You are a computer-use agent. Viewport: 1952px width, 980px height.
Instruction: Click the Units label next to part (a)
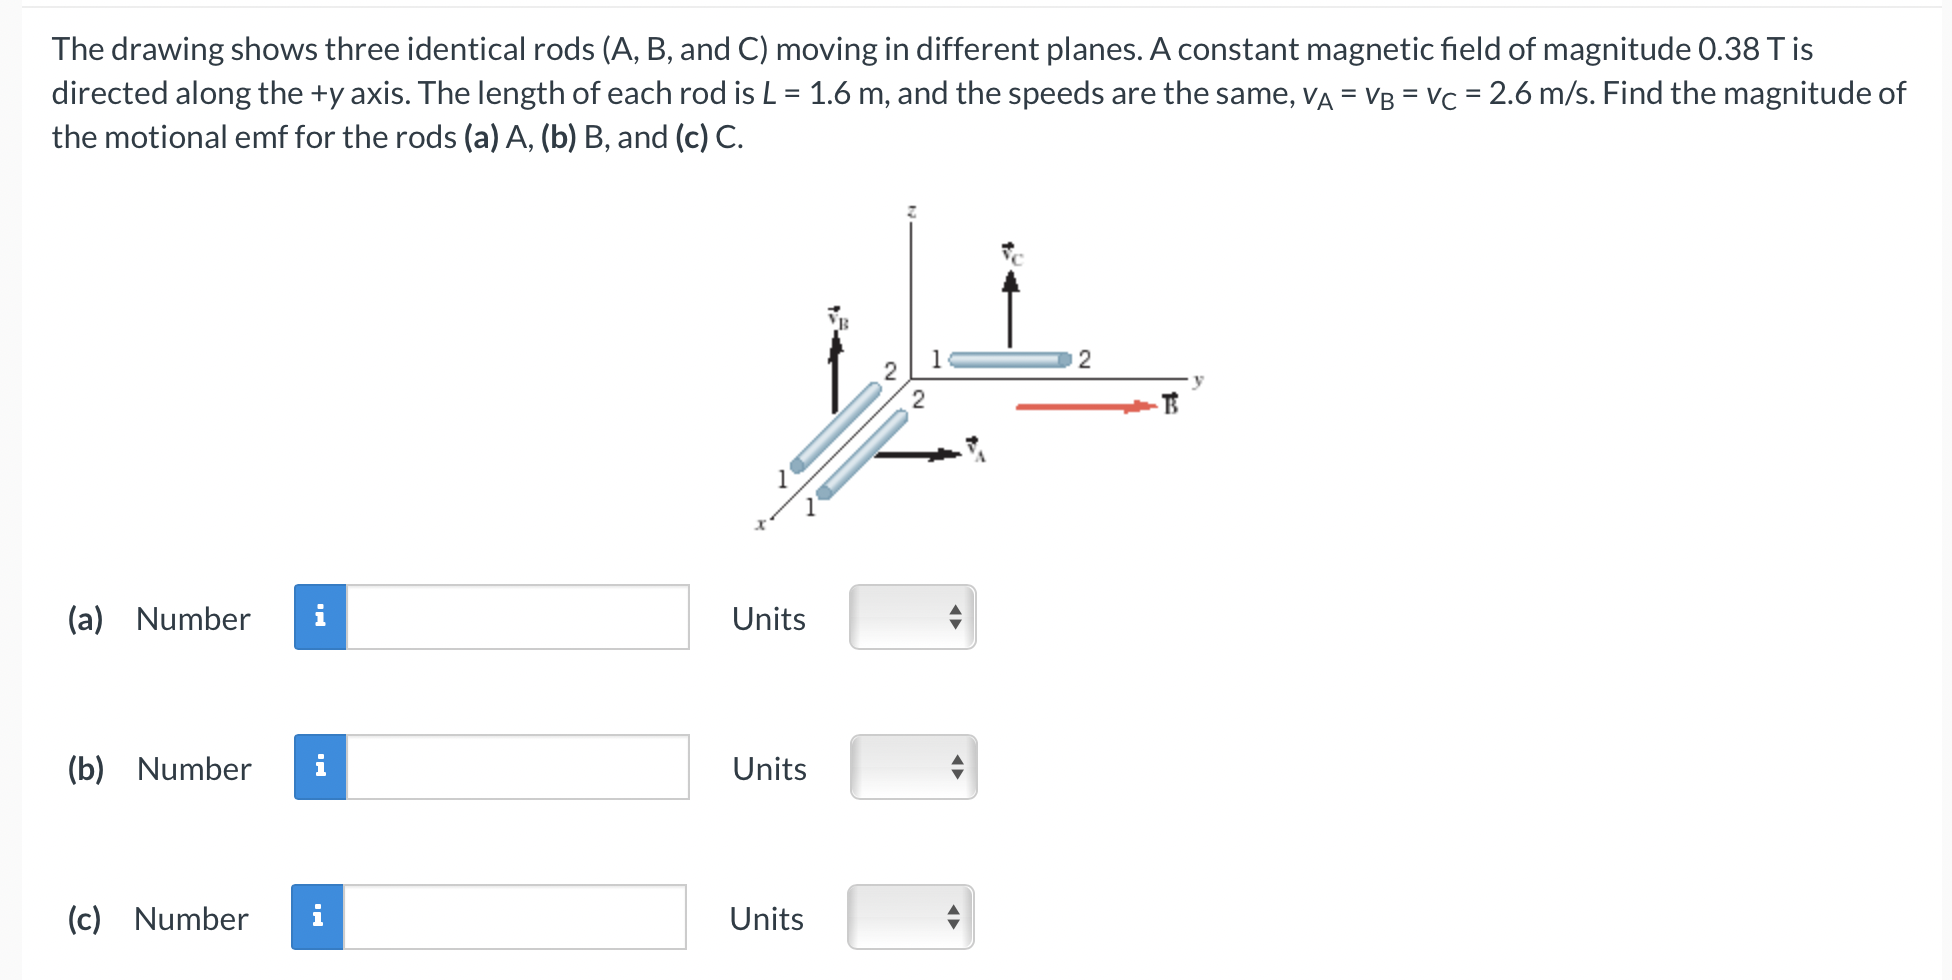767,617
